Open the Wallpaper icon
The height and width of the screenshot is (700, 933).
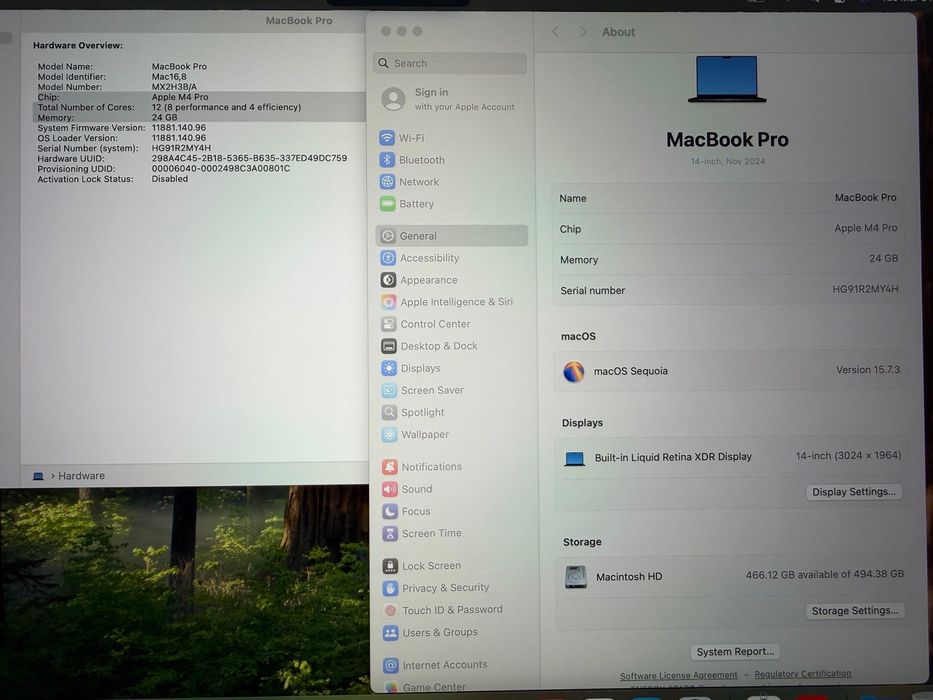coord(390,434)
